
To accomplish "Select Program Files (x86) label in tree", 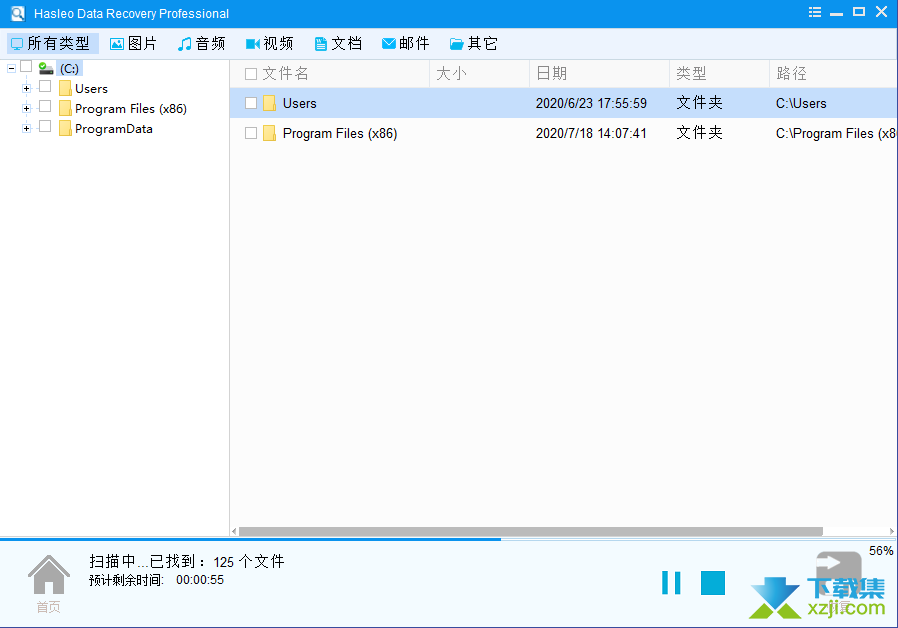I will [x=131, y=109].
